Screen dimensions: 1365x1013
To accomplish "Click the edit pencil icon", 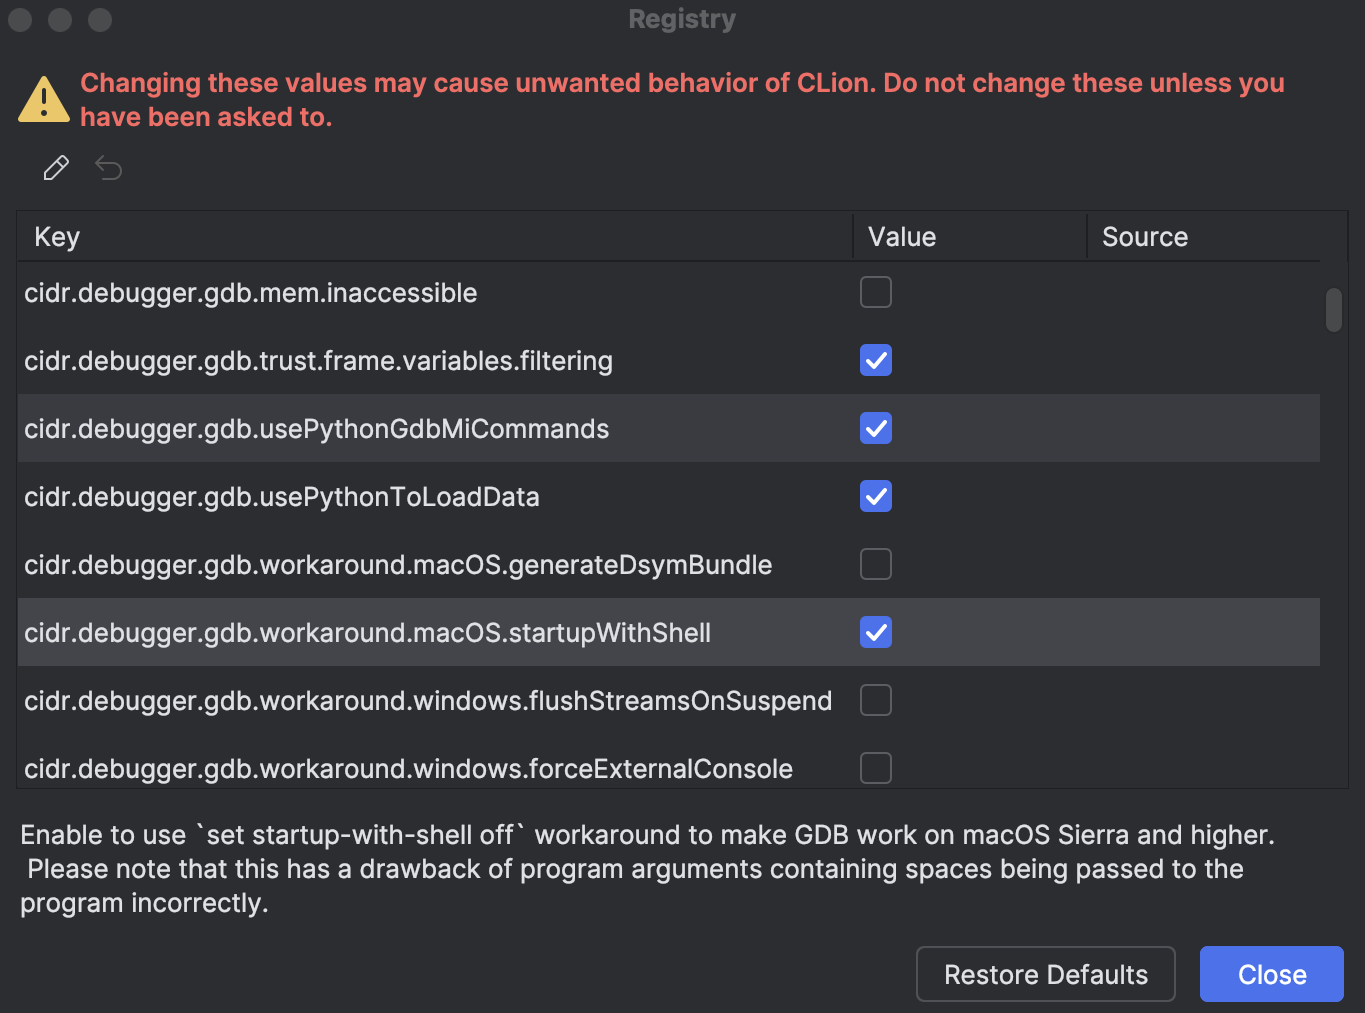I will pos(55,167).
